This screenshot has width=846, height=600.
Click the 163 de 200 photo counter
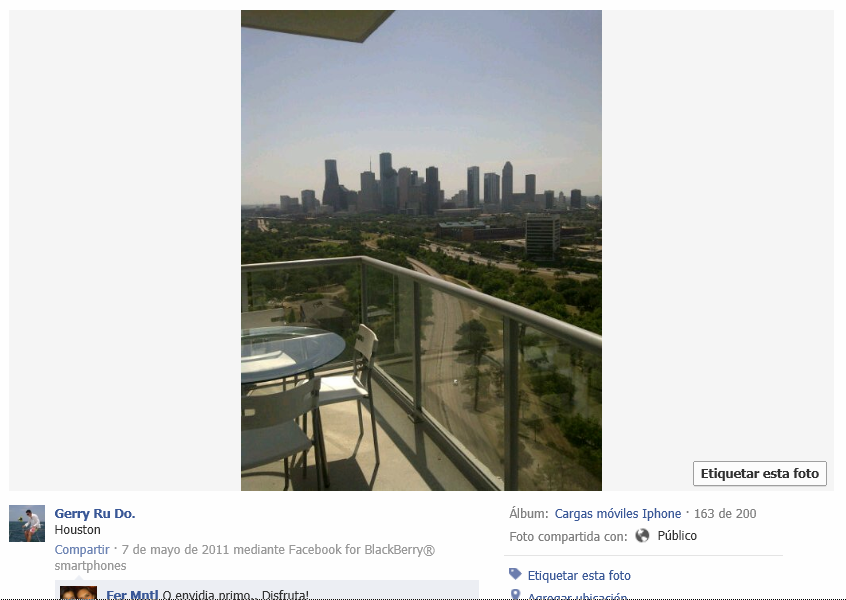(x=725, y=513)
